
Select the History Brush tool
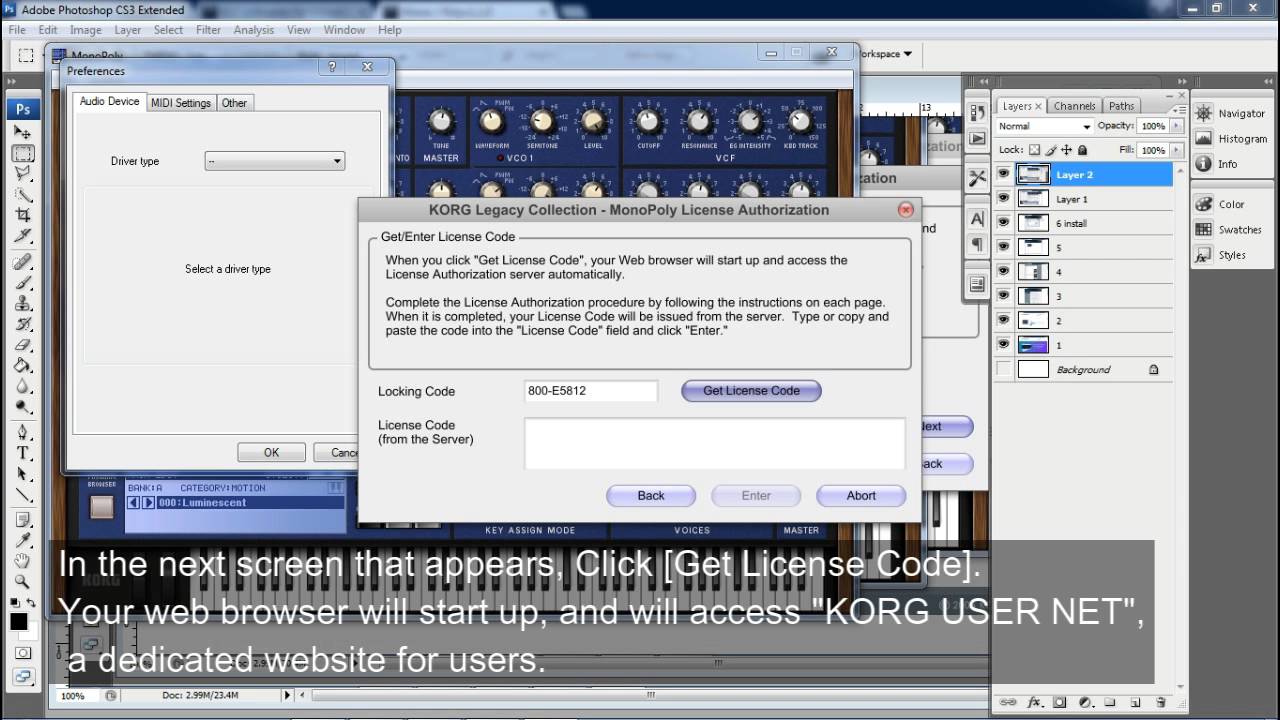23,324
